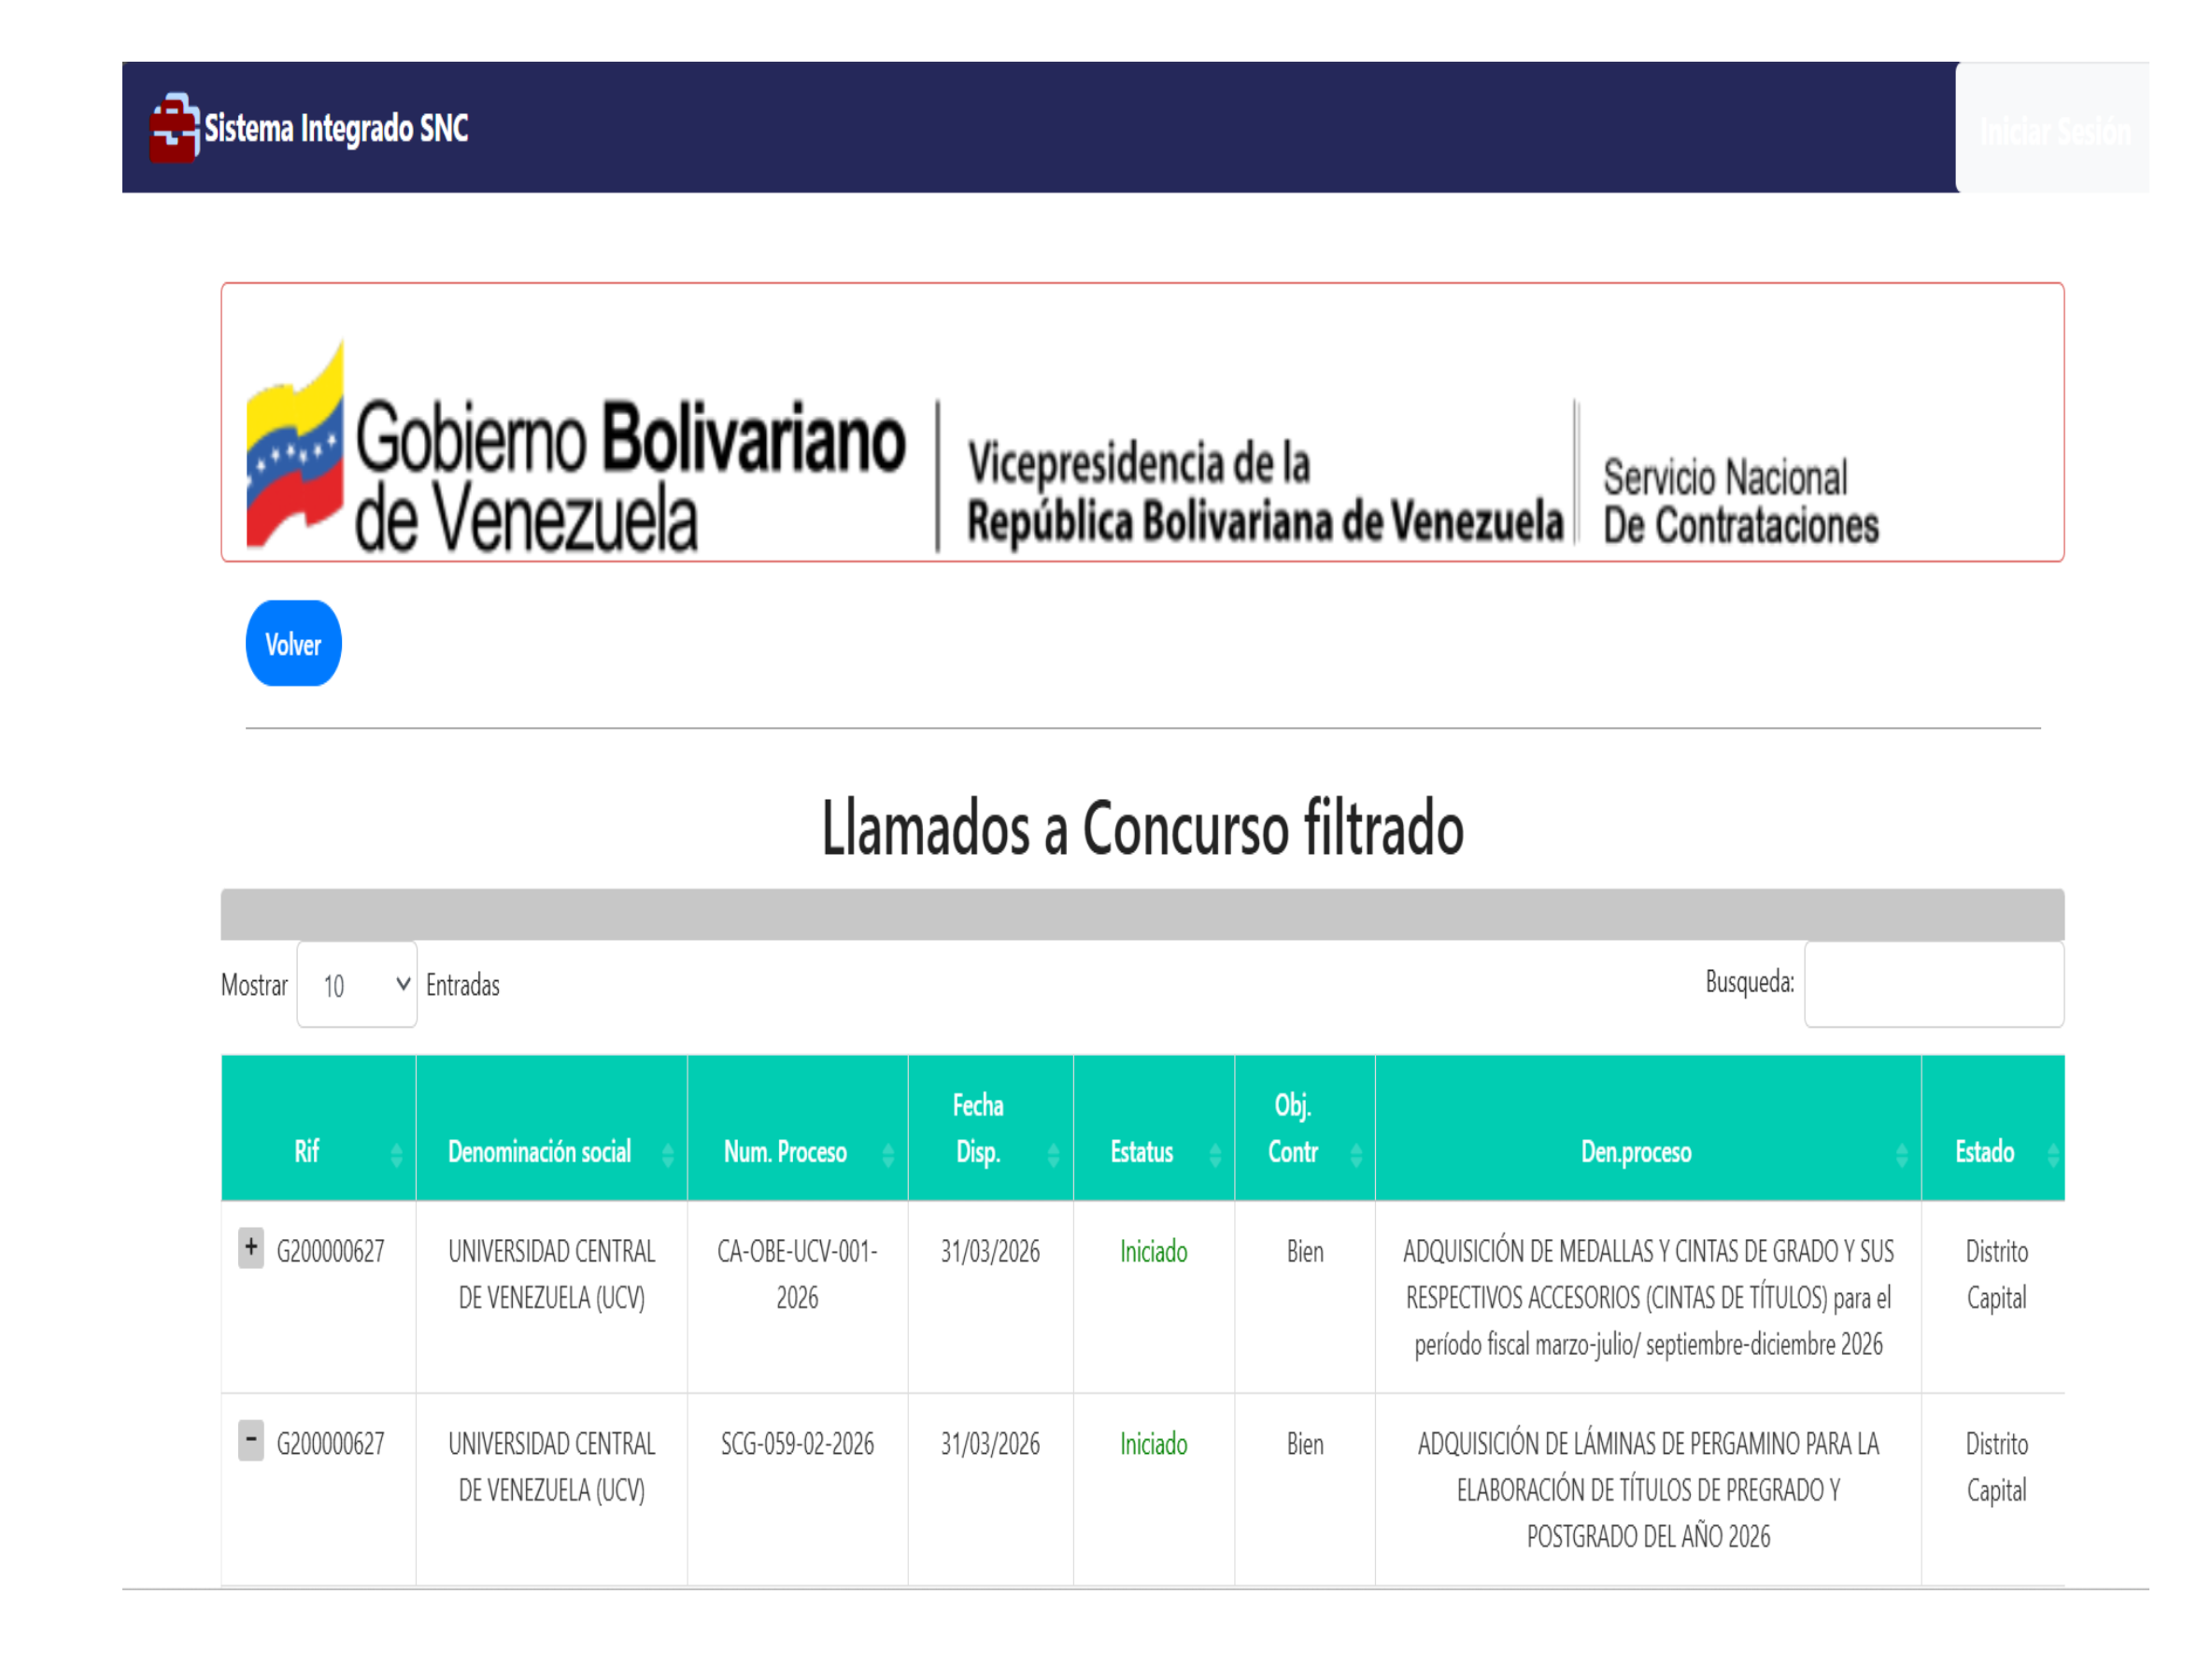The height and width of the screenshot is (1680, 2212).
Task: Click the gray bar above the table
Action: [1142, 913]
